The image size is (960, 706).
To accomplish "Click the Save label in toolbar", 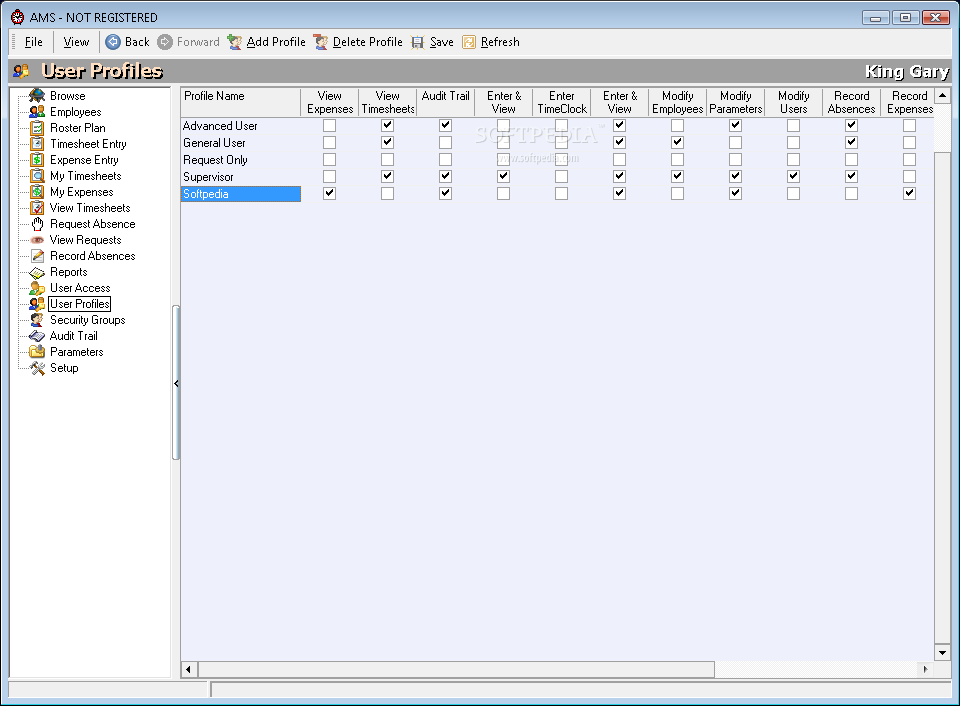I will [441, 42].
